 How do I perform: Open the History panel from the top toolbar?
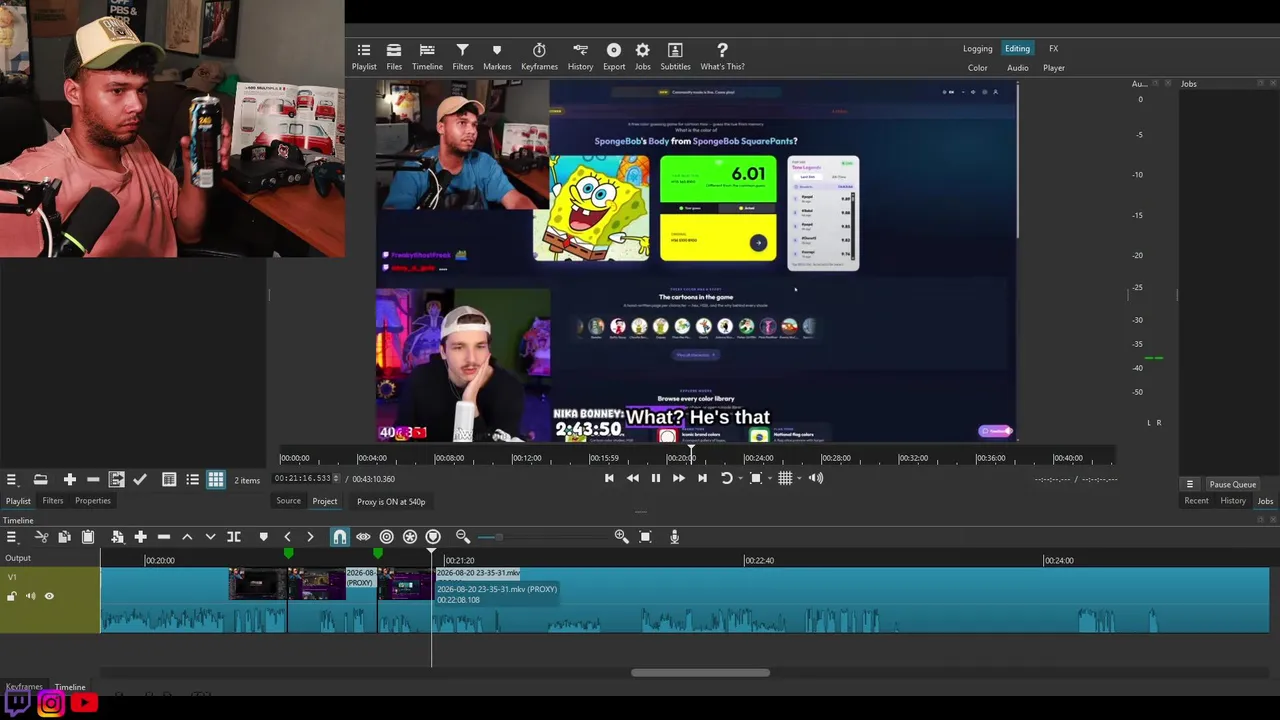pyautogui.click(x=580, y=57)
